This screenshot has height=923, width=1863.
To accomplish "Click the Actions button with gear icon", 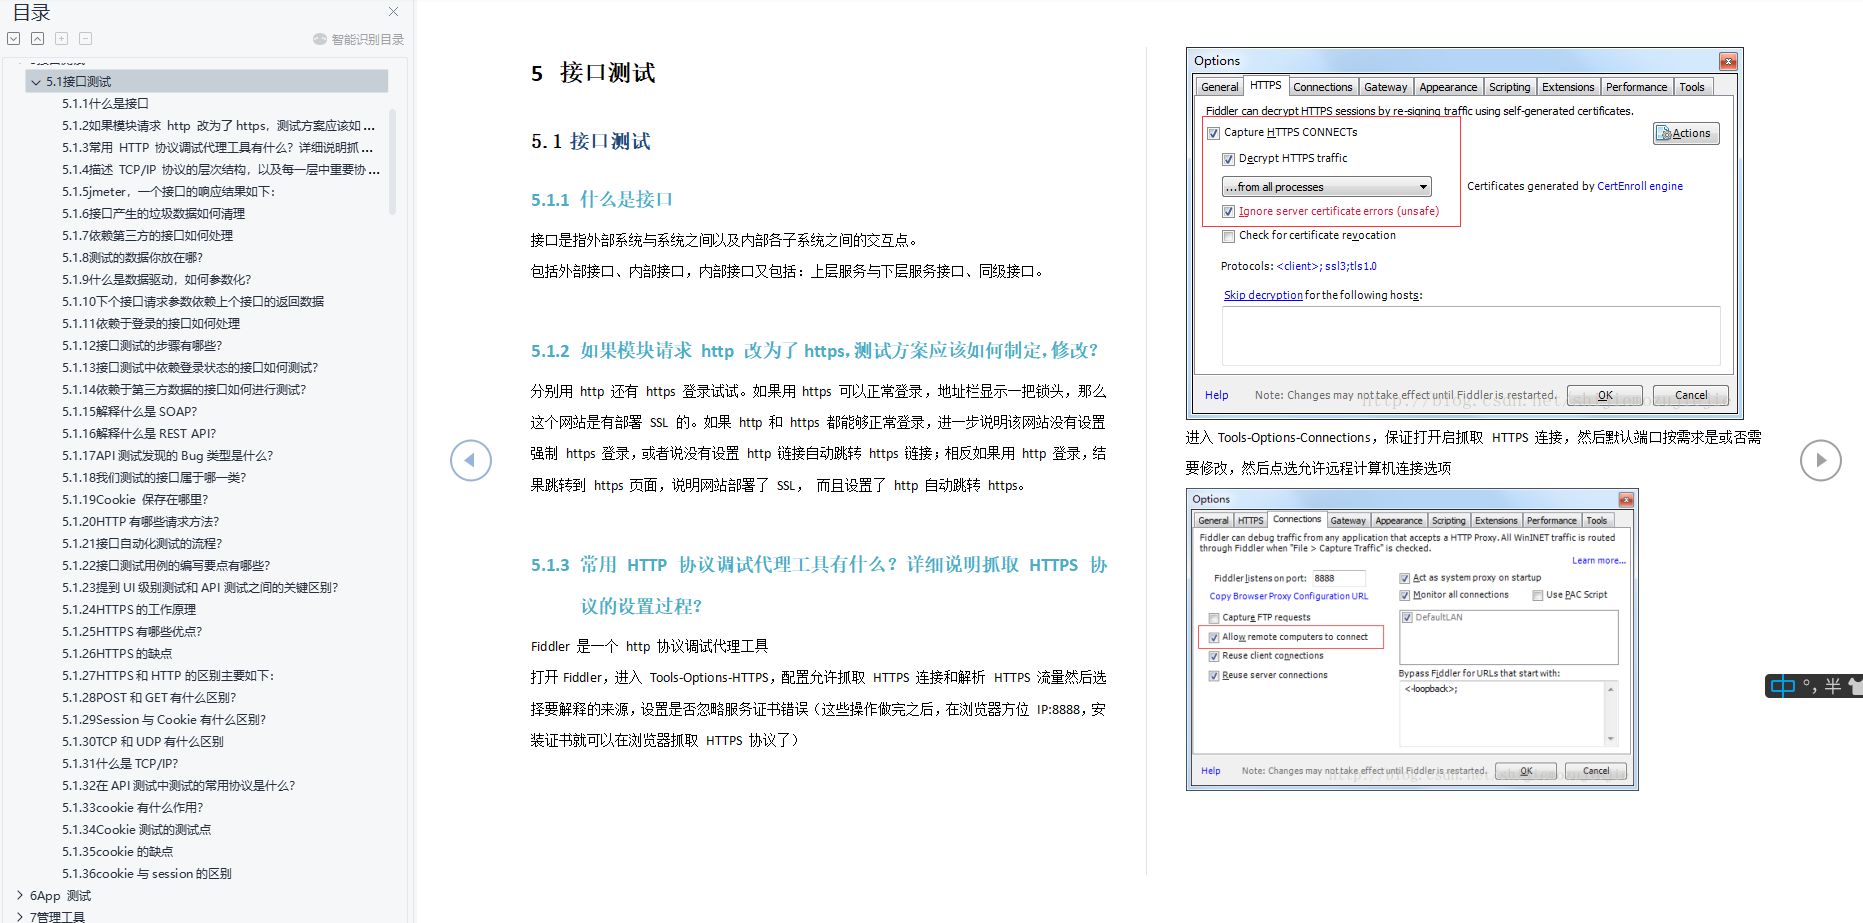I will click(x=1685, y=132).
